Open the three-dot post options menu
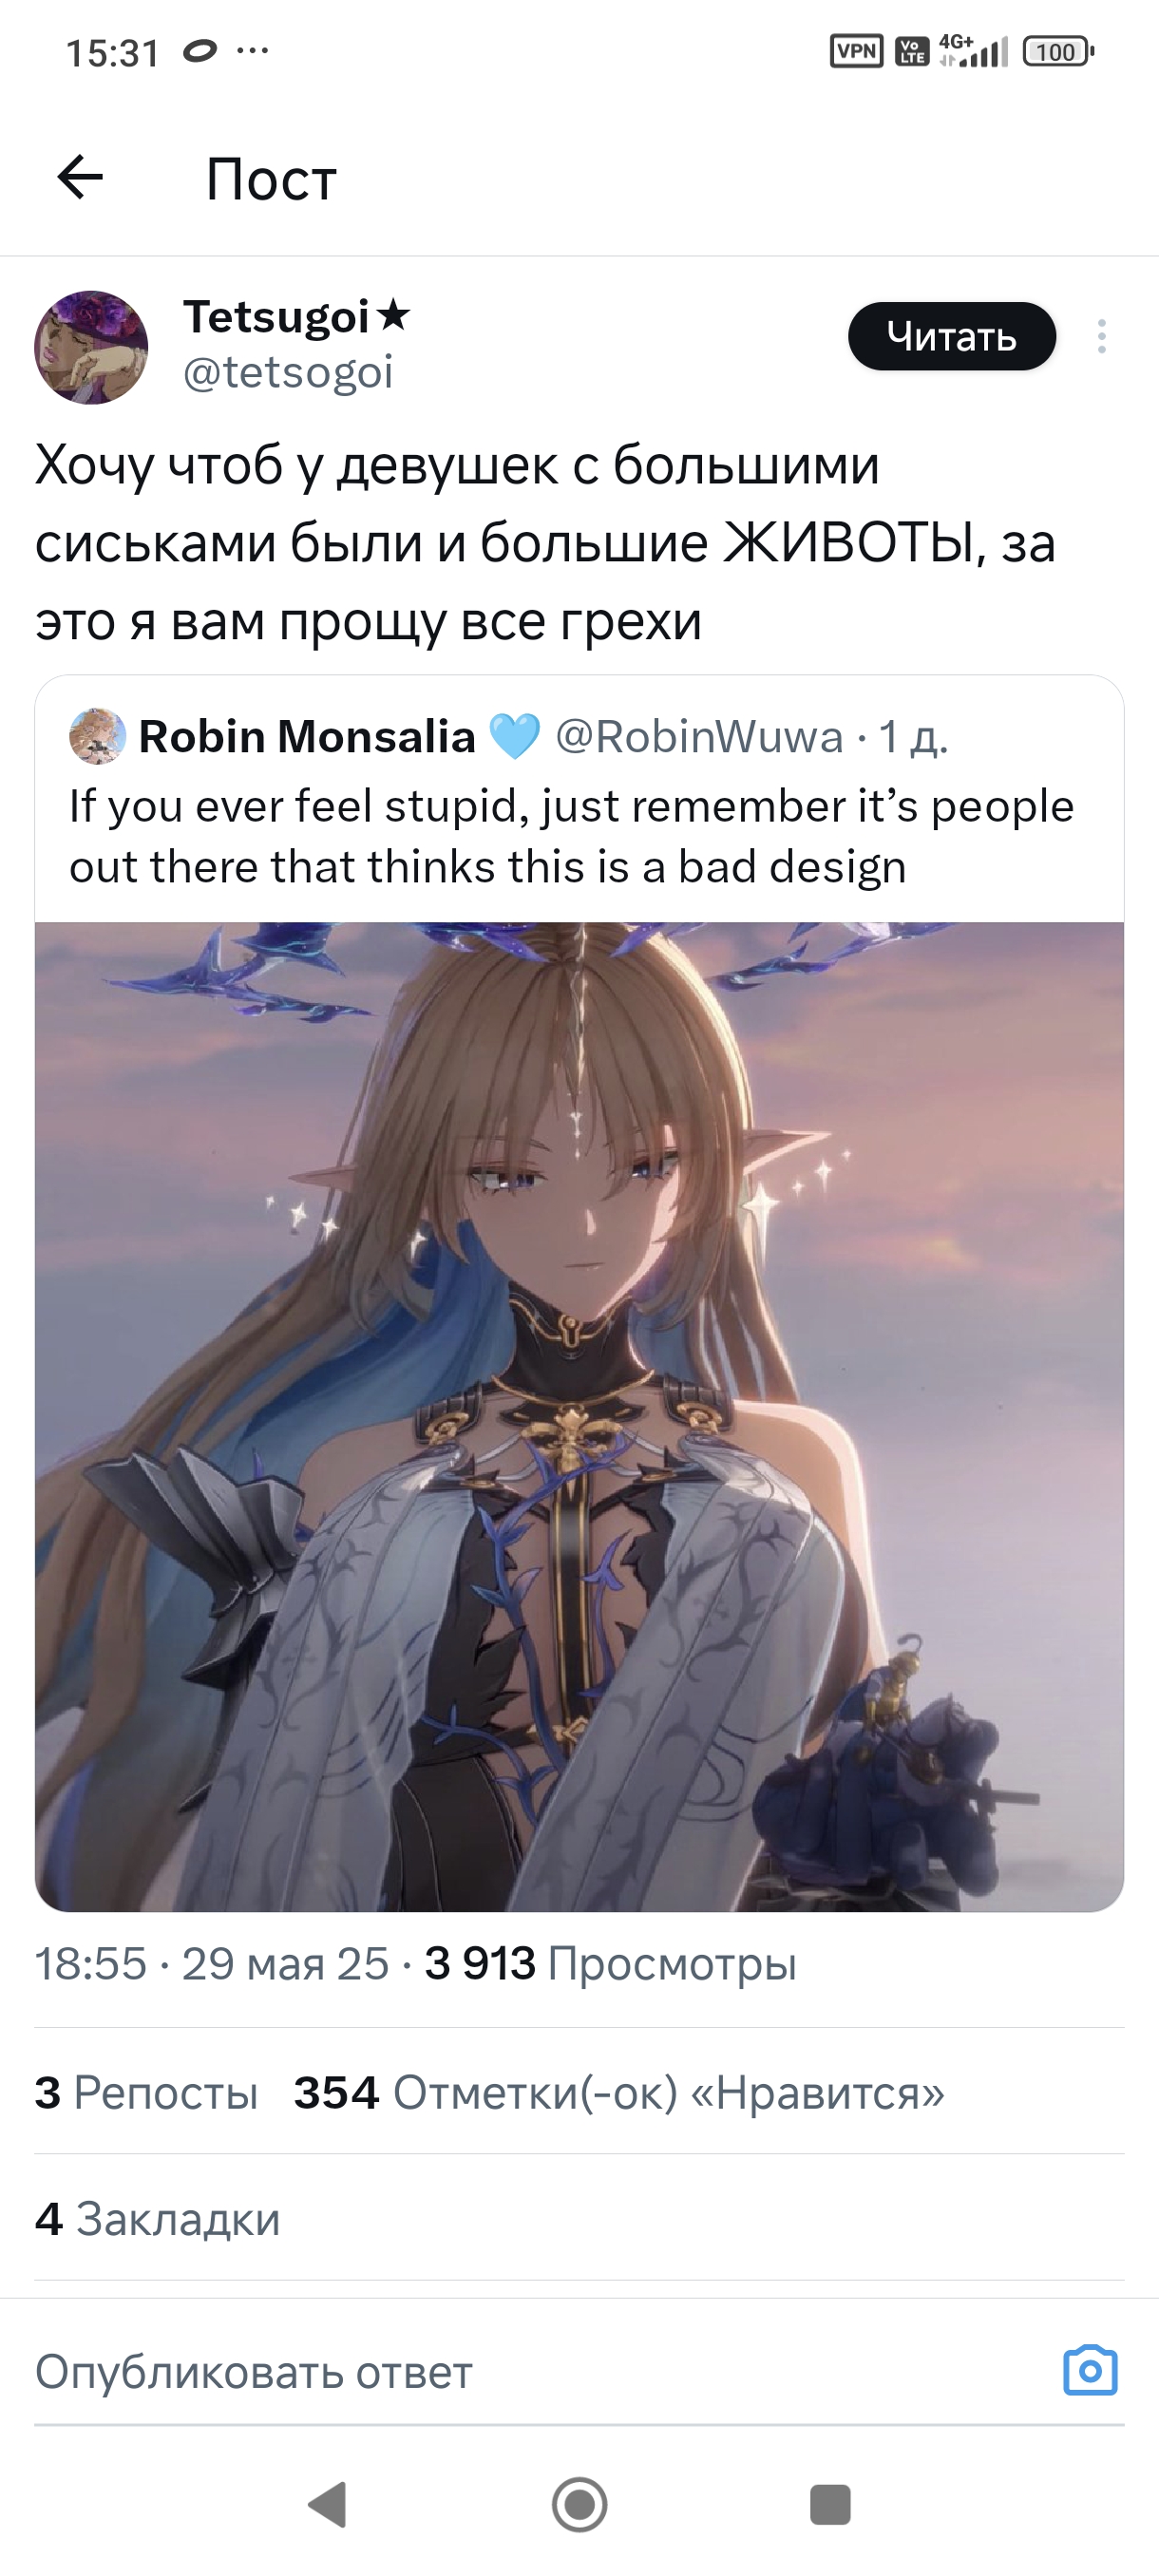Viewport: 1159px width, 2576px height. [1101, 336]
